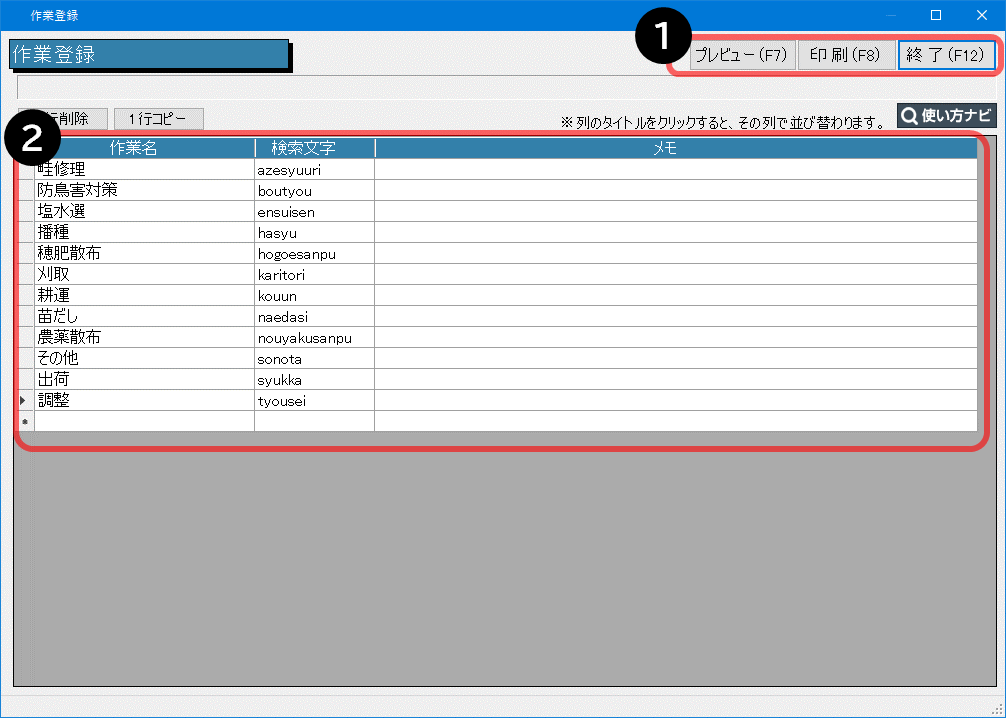Click the メモ column header
This screenshot has height=718, width=1006.
point(675,148)
